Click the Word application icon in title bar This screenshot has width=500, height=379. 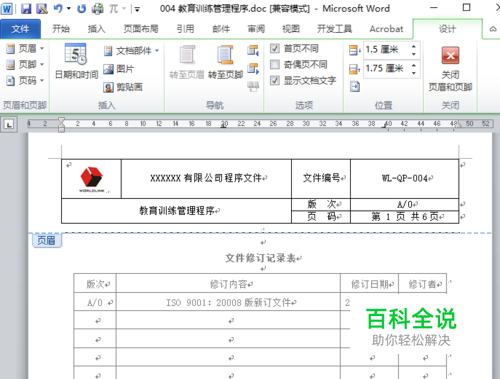click(7, 9)
